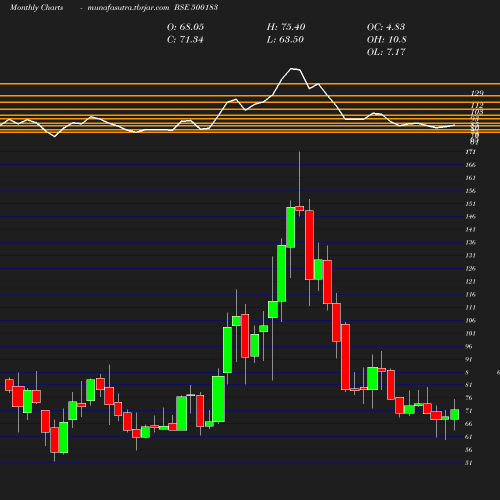Click the 151 price axis label
The height and width of the screenshot is (500, 500).
[x=470, y=204]
